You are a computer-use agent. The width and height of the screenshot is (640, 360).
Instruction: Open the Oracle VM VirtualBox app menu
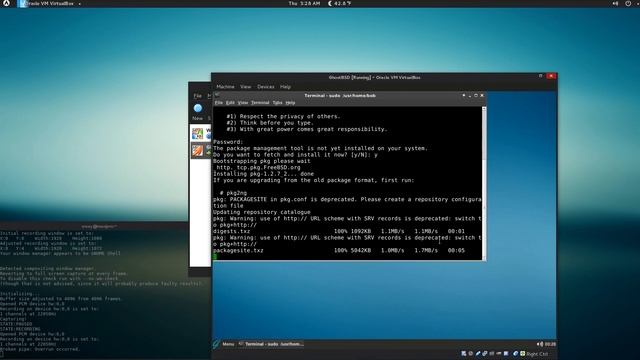[x=50, y=3]
